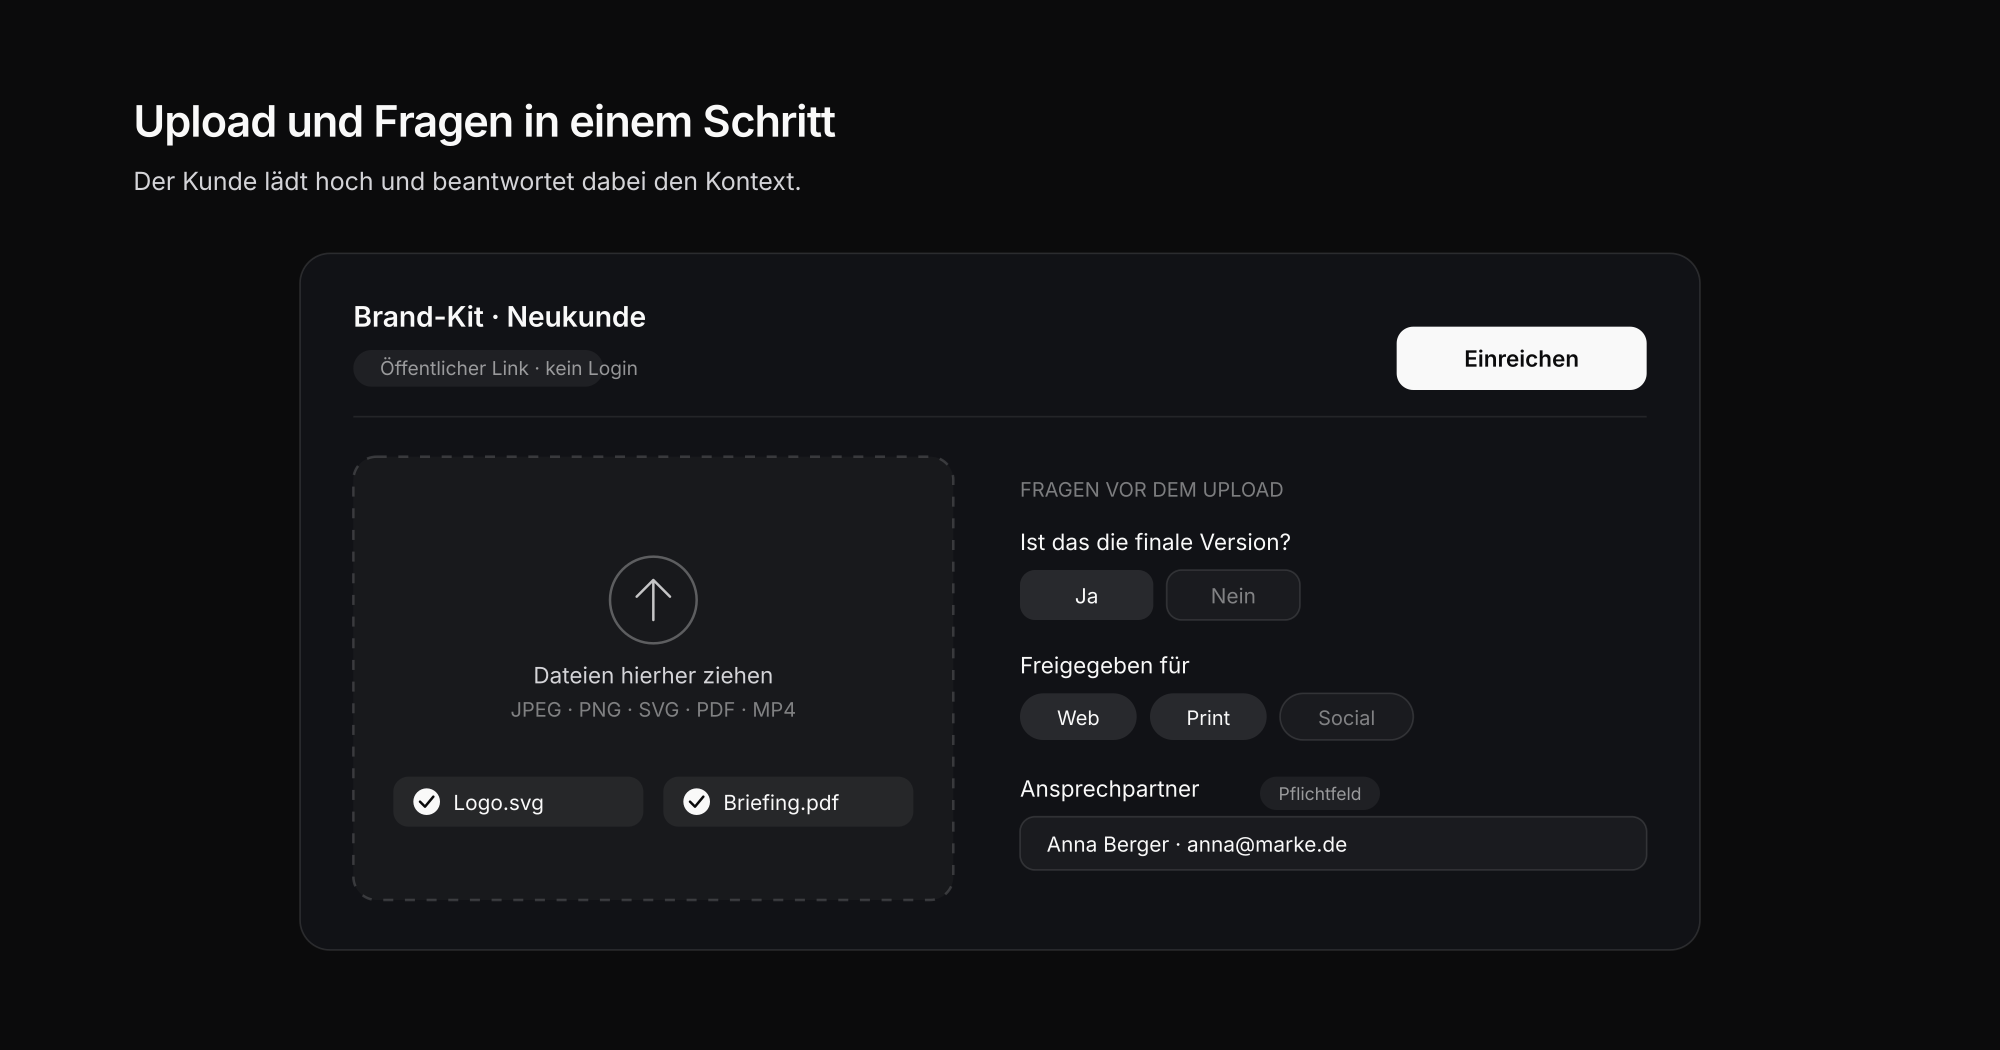
Task: Enable the Social release chip
Action: (x=1346, y=717)
